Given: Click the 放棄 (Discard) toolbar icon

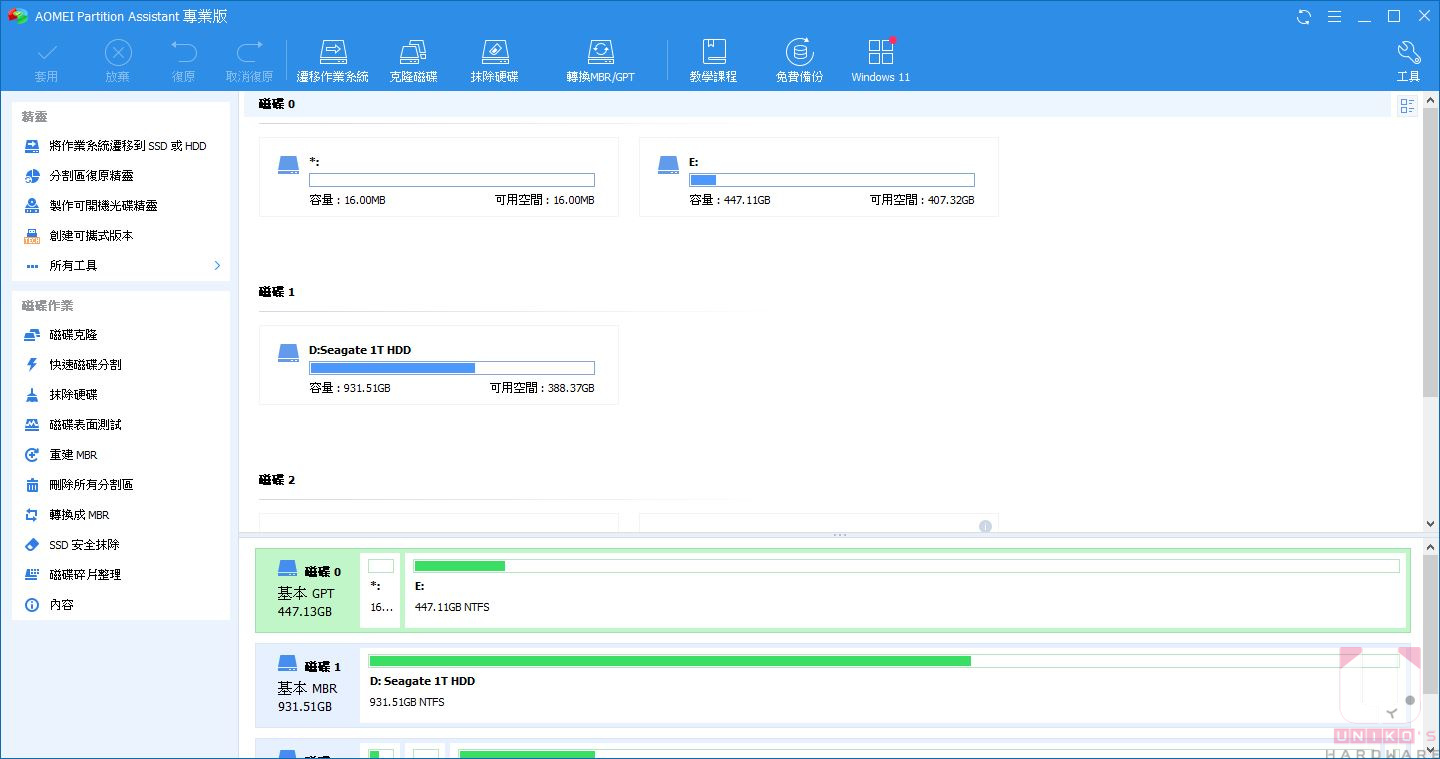Looking at the screenshot, I should click(118, 61).
